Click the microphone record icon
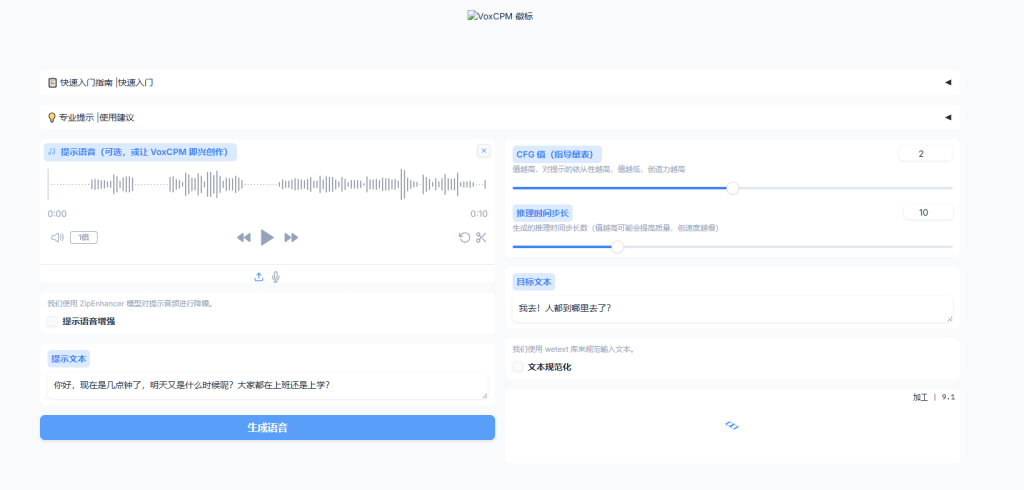 (x=275, y=277)
